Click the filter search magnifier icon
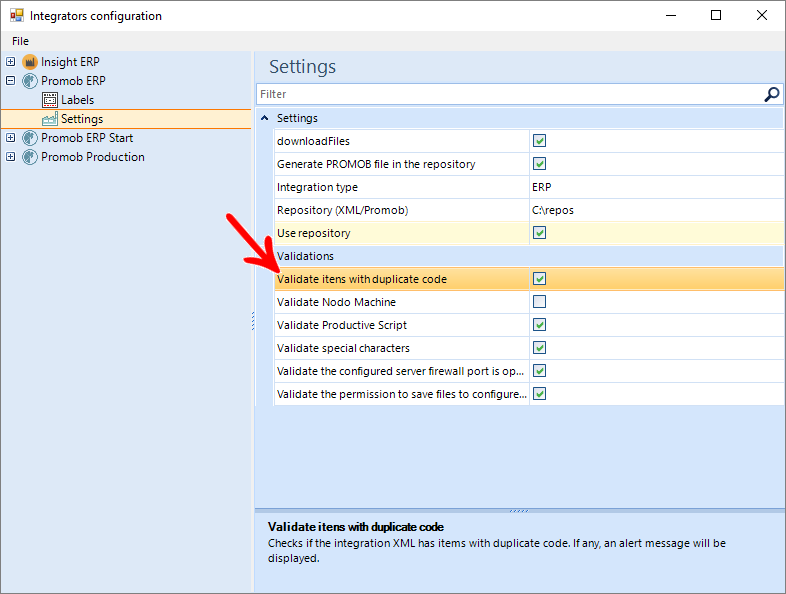 [771, 94]
